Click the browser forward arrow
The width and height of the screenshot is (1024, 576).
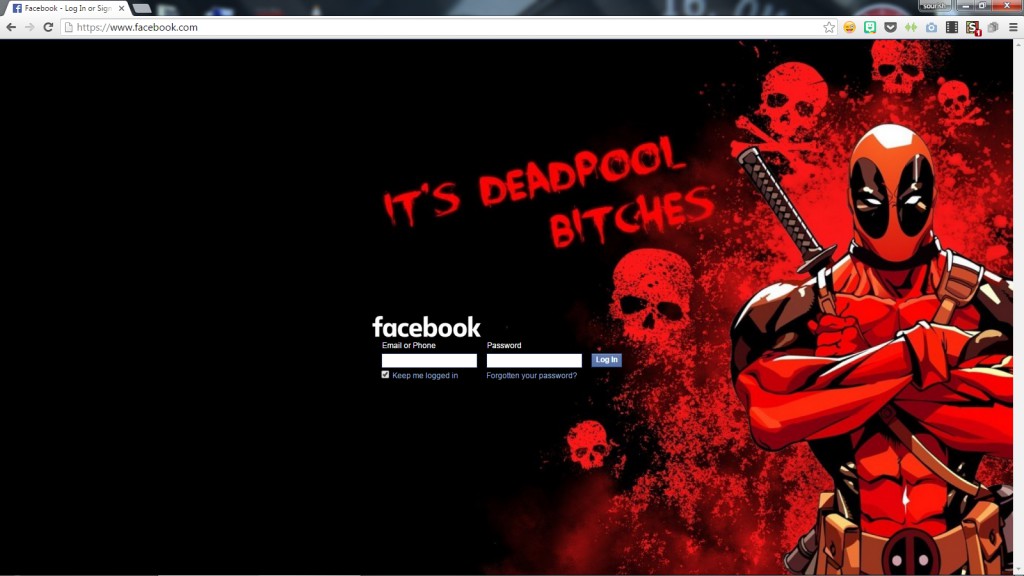tap(29, 27)
